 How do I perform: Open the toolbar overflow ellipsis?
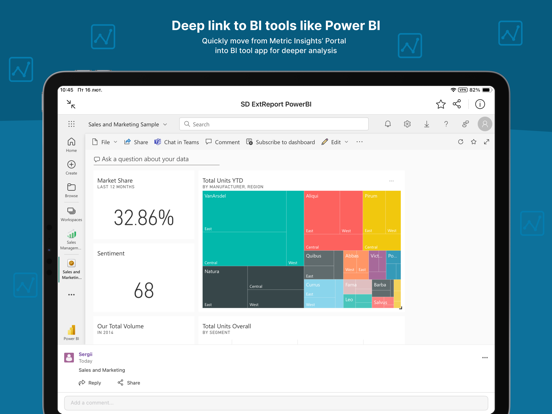(359, 142)
